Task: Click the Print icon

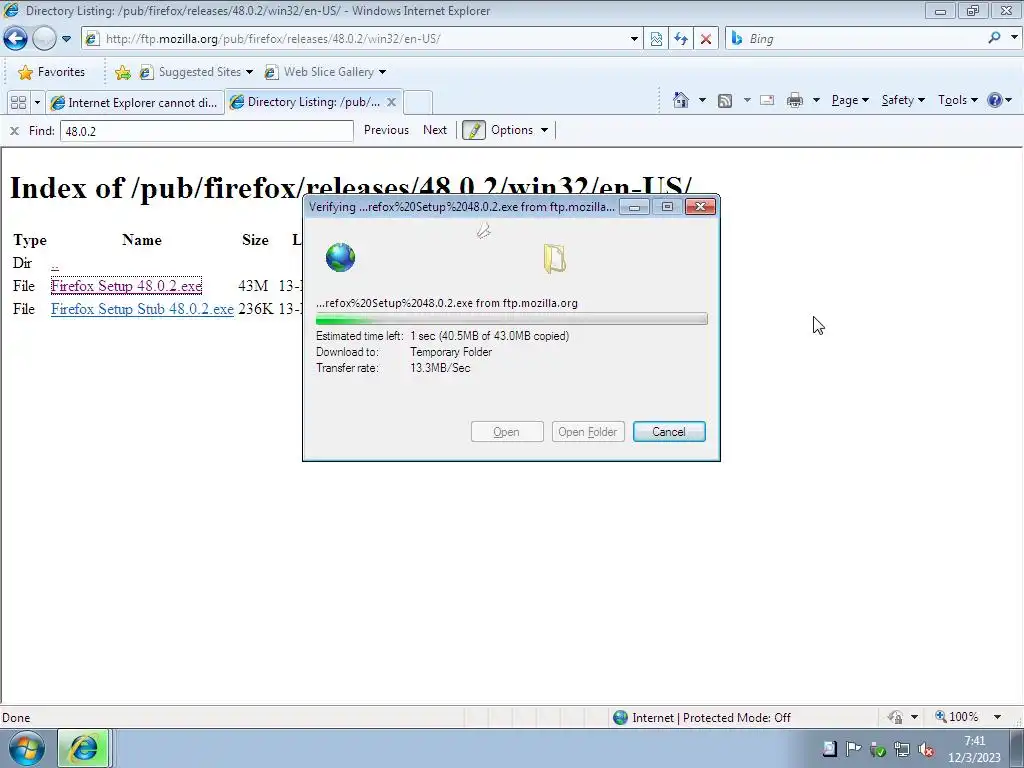Action: (795, 100)
